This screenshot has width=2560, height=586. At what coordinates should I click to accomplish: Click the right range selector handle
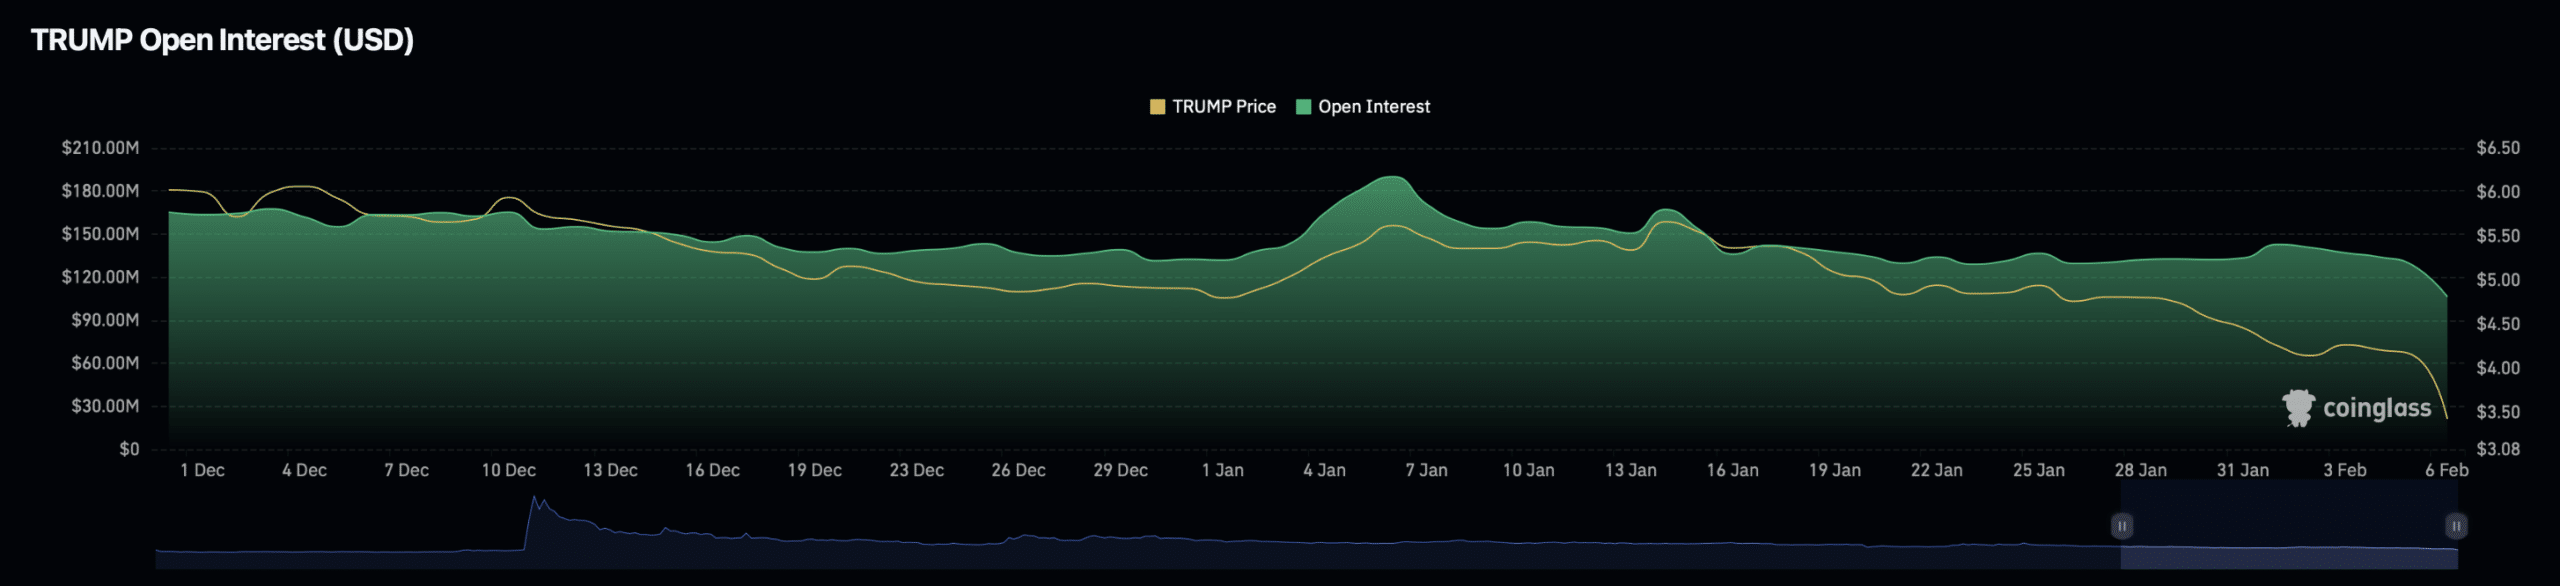click(x=2455, y=526)
